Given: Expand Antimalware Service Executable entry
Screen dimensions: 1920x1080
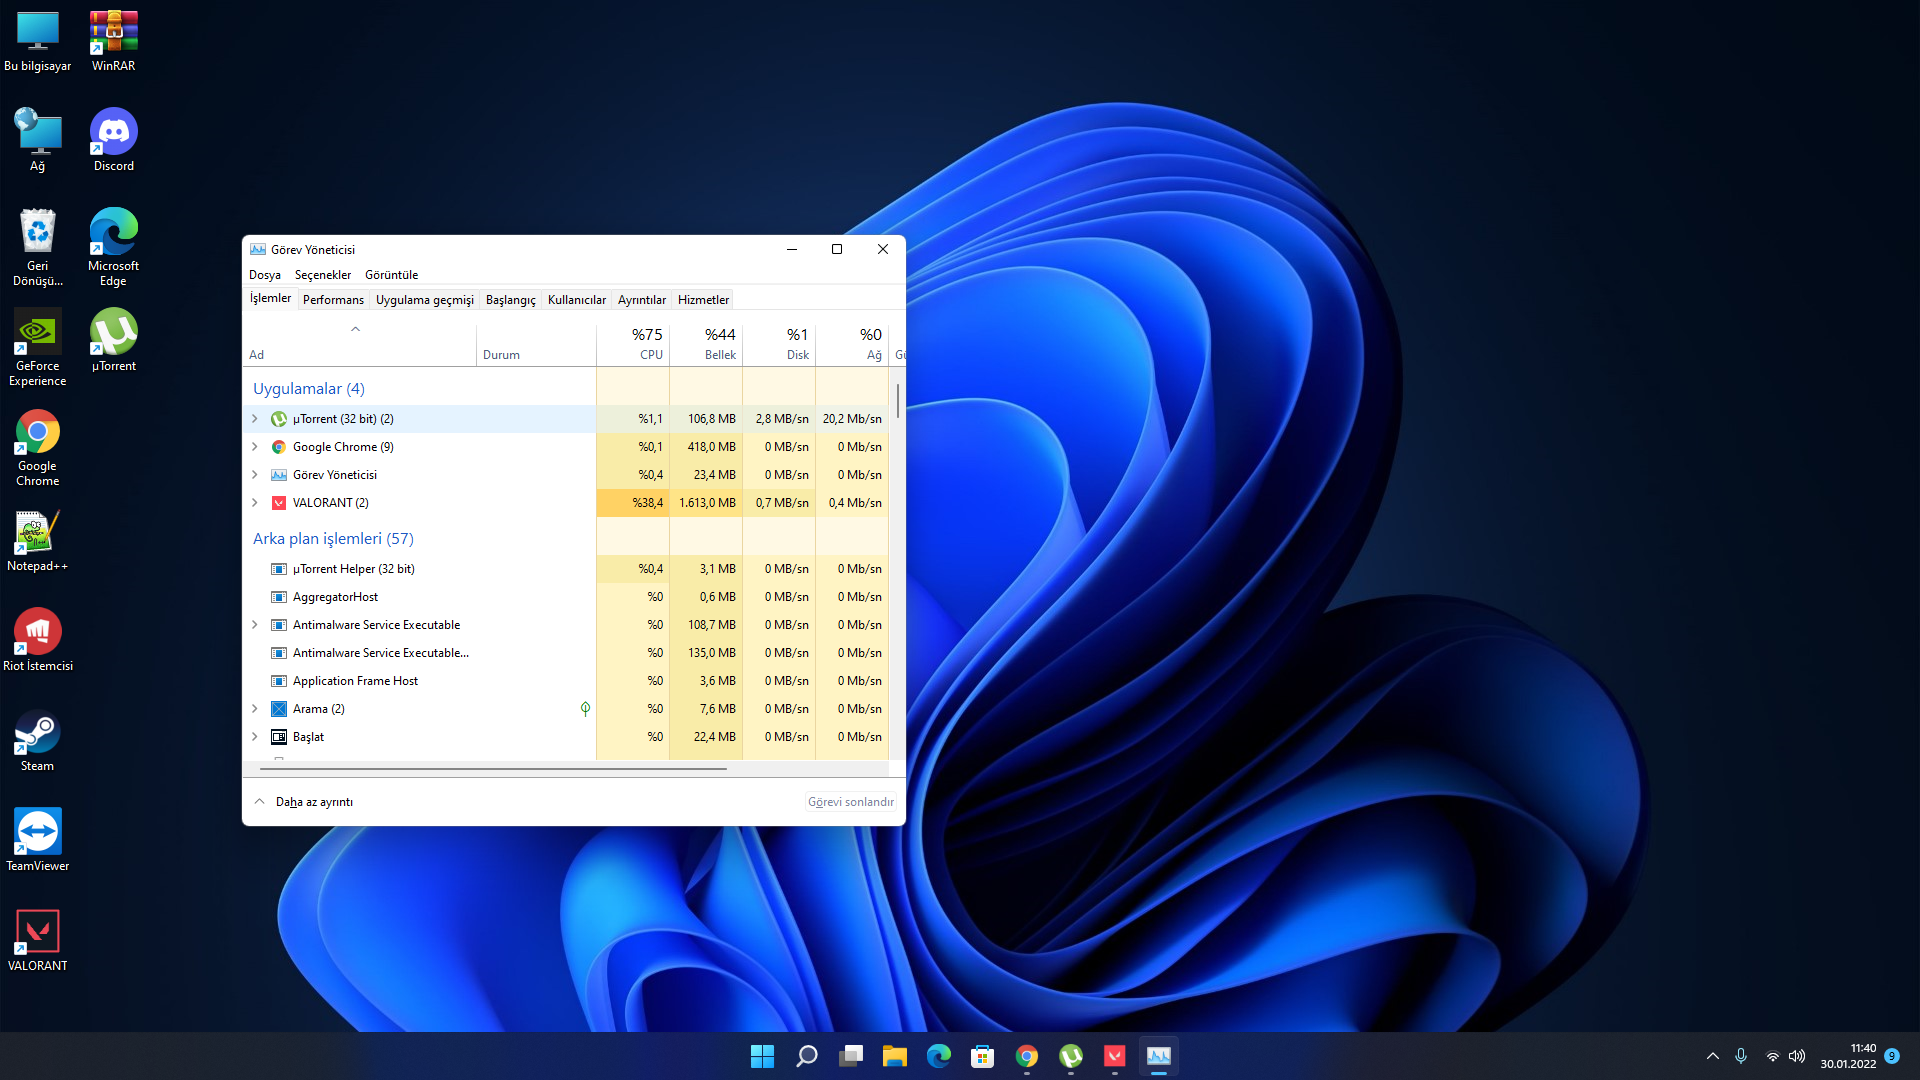Looking at the screenshot, I should pos(255,625).
